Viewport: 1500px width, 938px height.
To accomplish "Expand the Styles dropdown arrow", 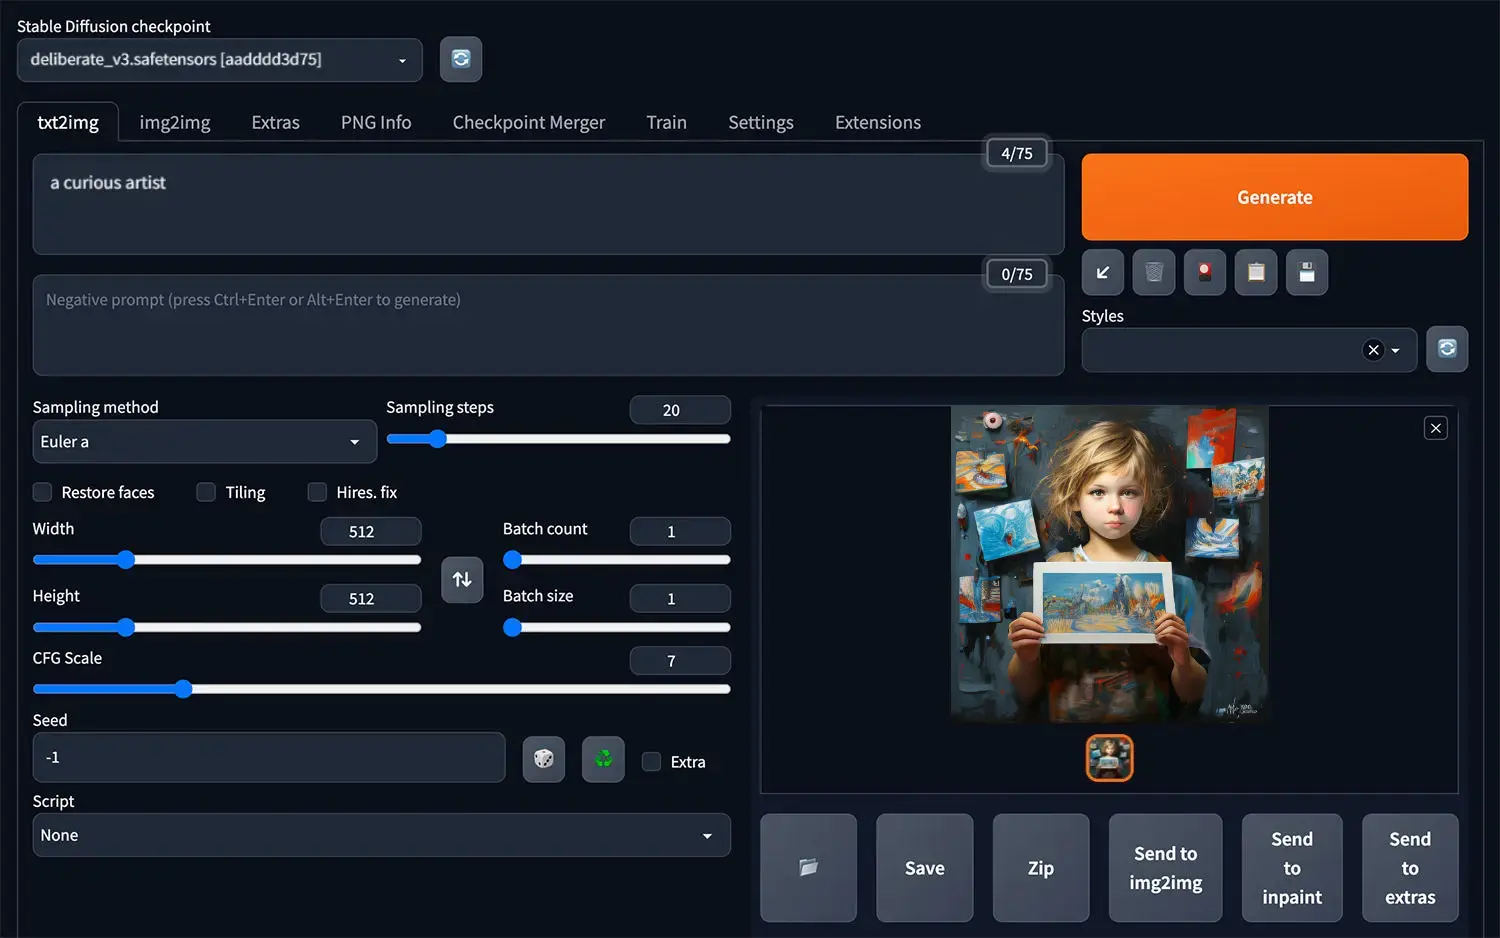I will (1396, 350).
